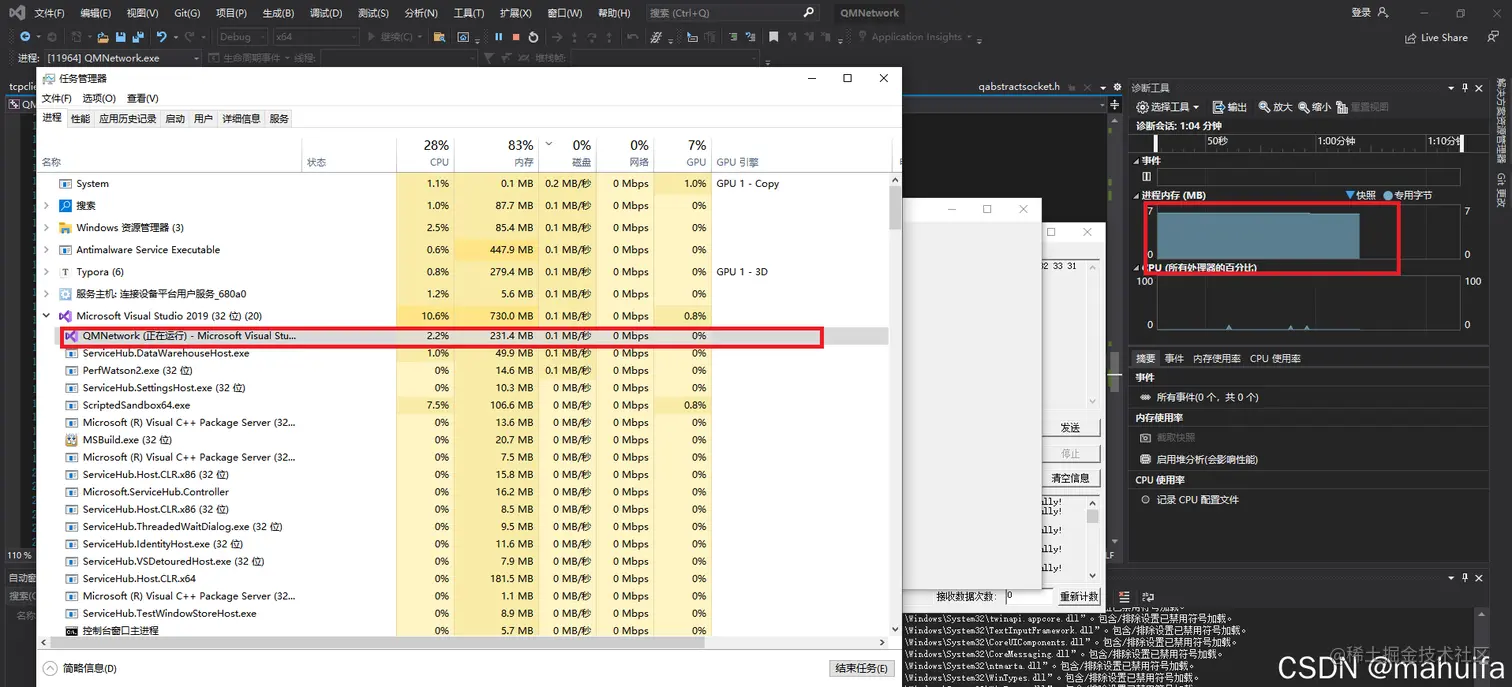Image resolution: width=1512 pixels, height=687 pixels.
Task: Click the 发送 button in the app window
Action: pyautogui.click(x=1070, y=427)
